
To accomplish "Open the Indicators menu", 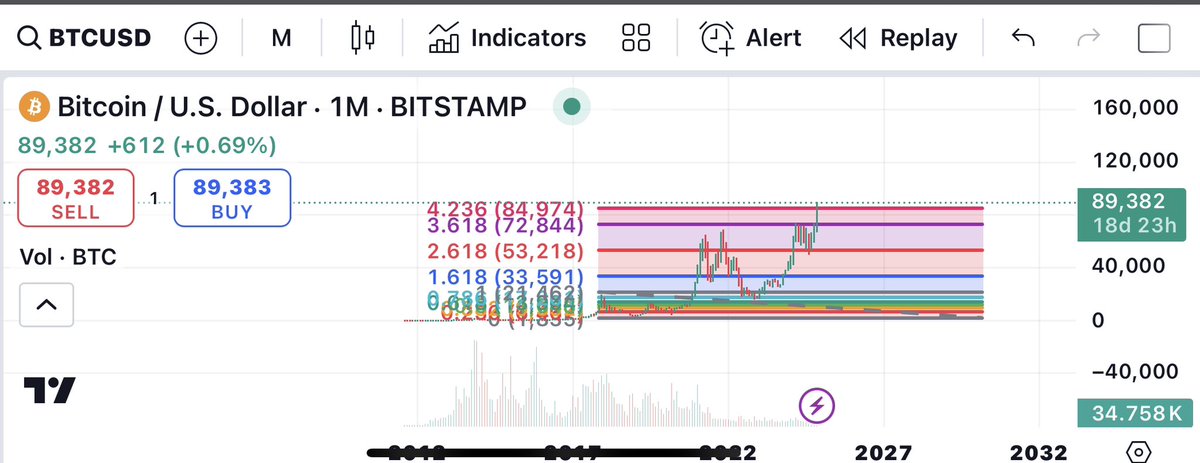I will [506, 39].
